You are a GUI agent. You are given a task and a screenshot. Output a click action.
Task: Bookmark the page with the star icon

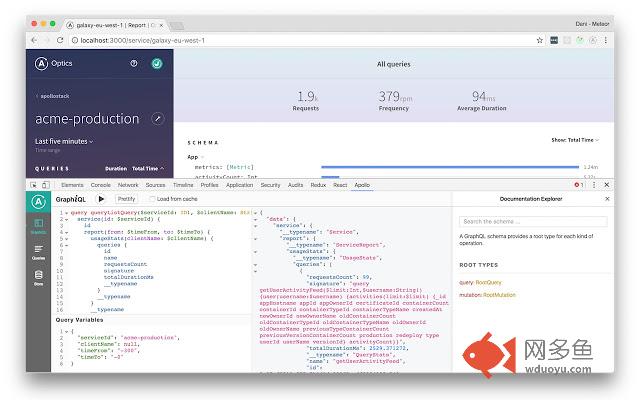(x=540, y=40)
